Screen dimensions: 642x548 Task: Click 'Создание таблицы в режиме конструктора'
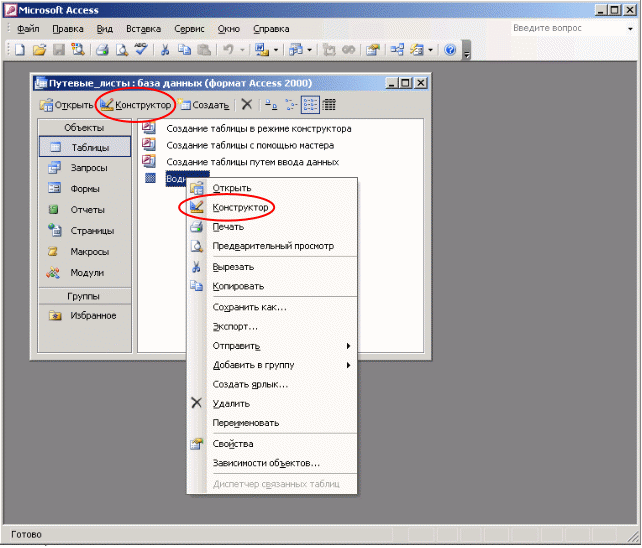tap(247, 129)
